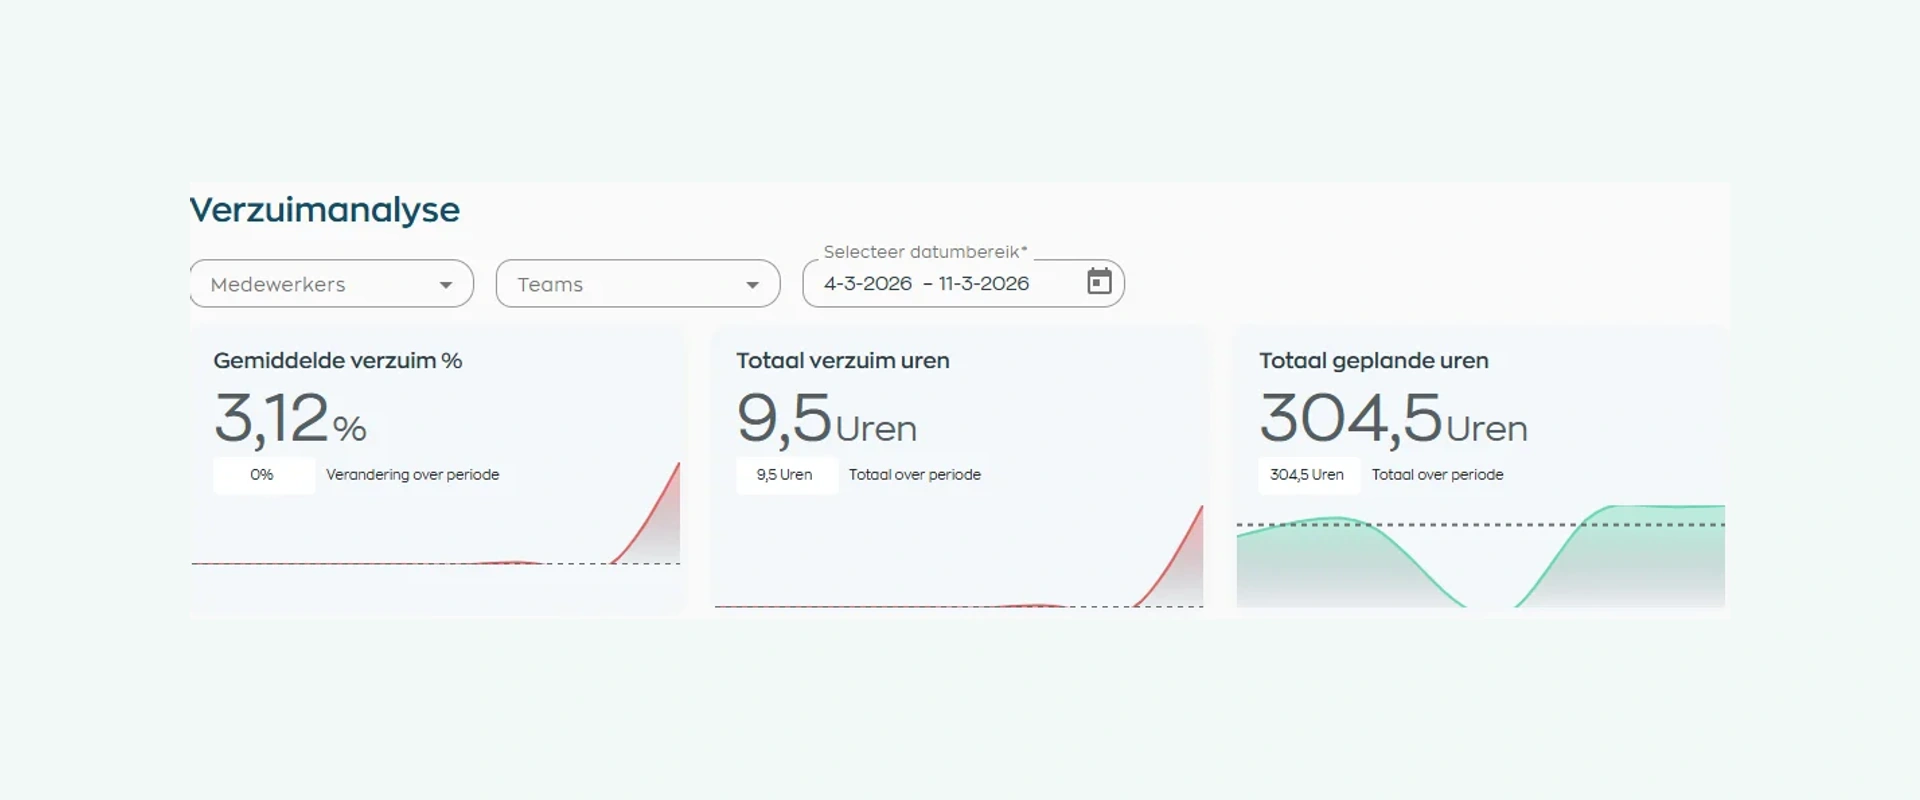Expand the Medewerkers dropdown arrow

(446, 285)
